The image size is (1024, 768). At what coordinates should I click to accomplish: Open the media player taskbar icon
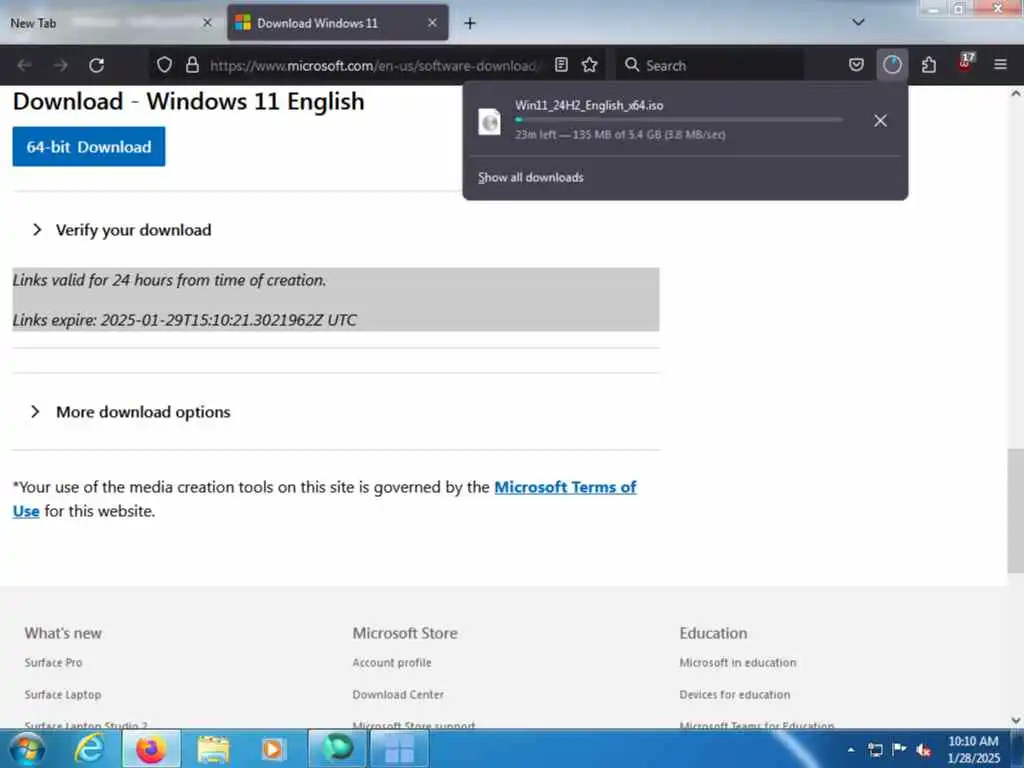[272, 749]
